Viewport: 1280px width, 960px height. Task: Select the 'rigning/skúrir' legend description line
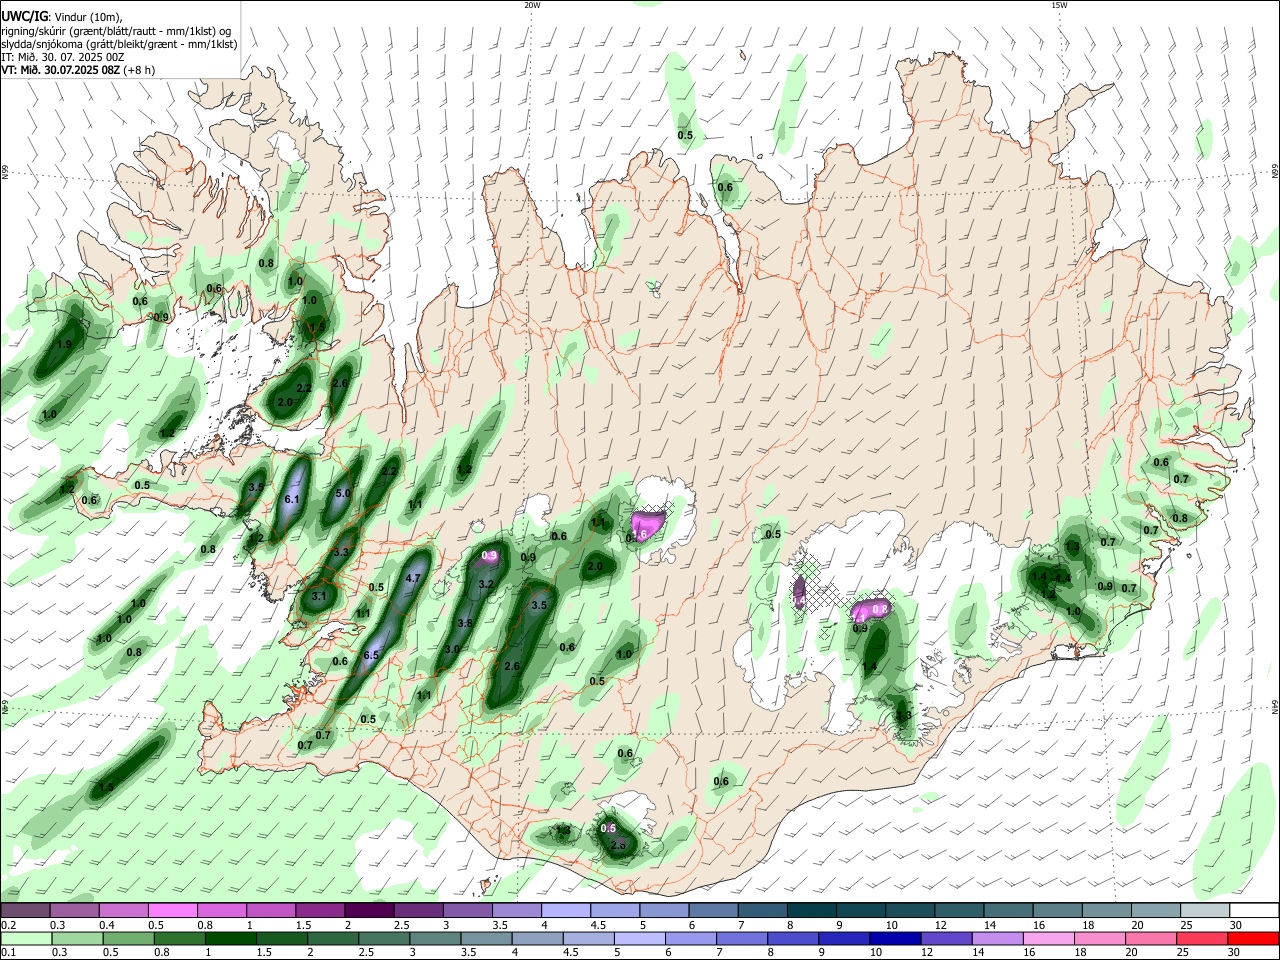coord(116,31)
